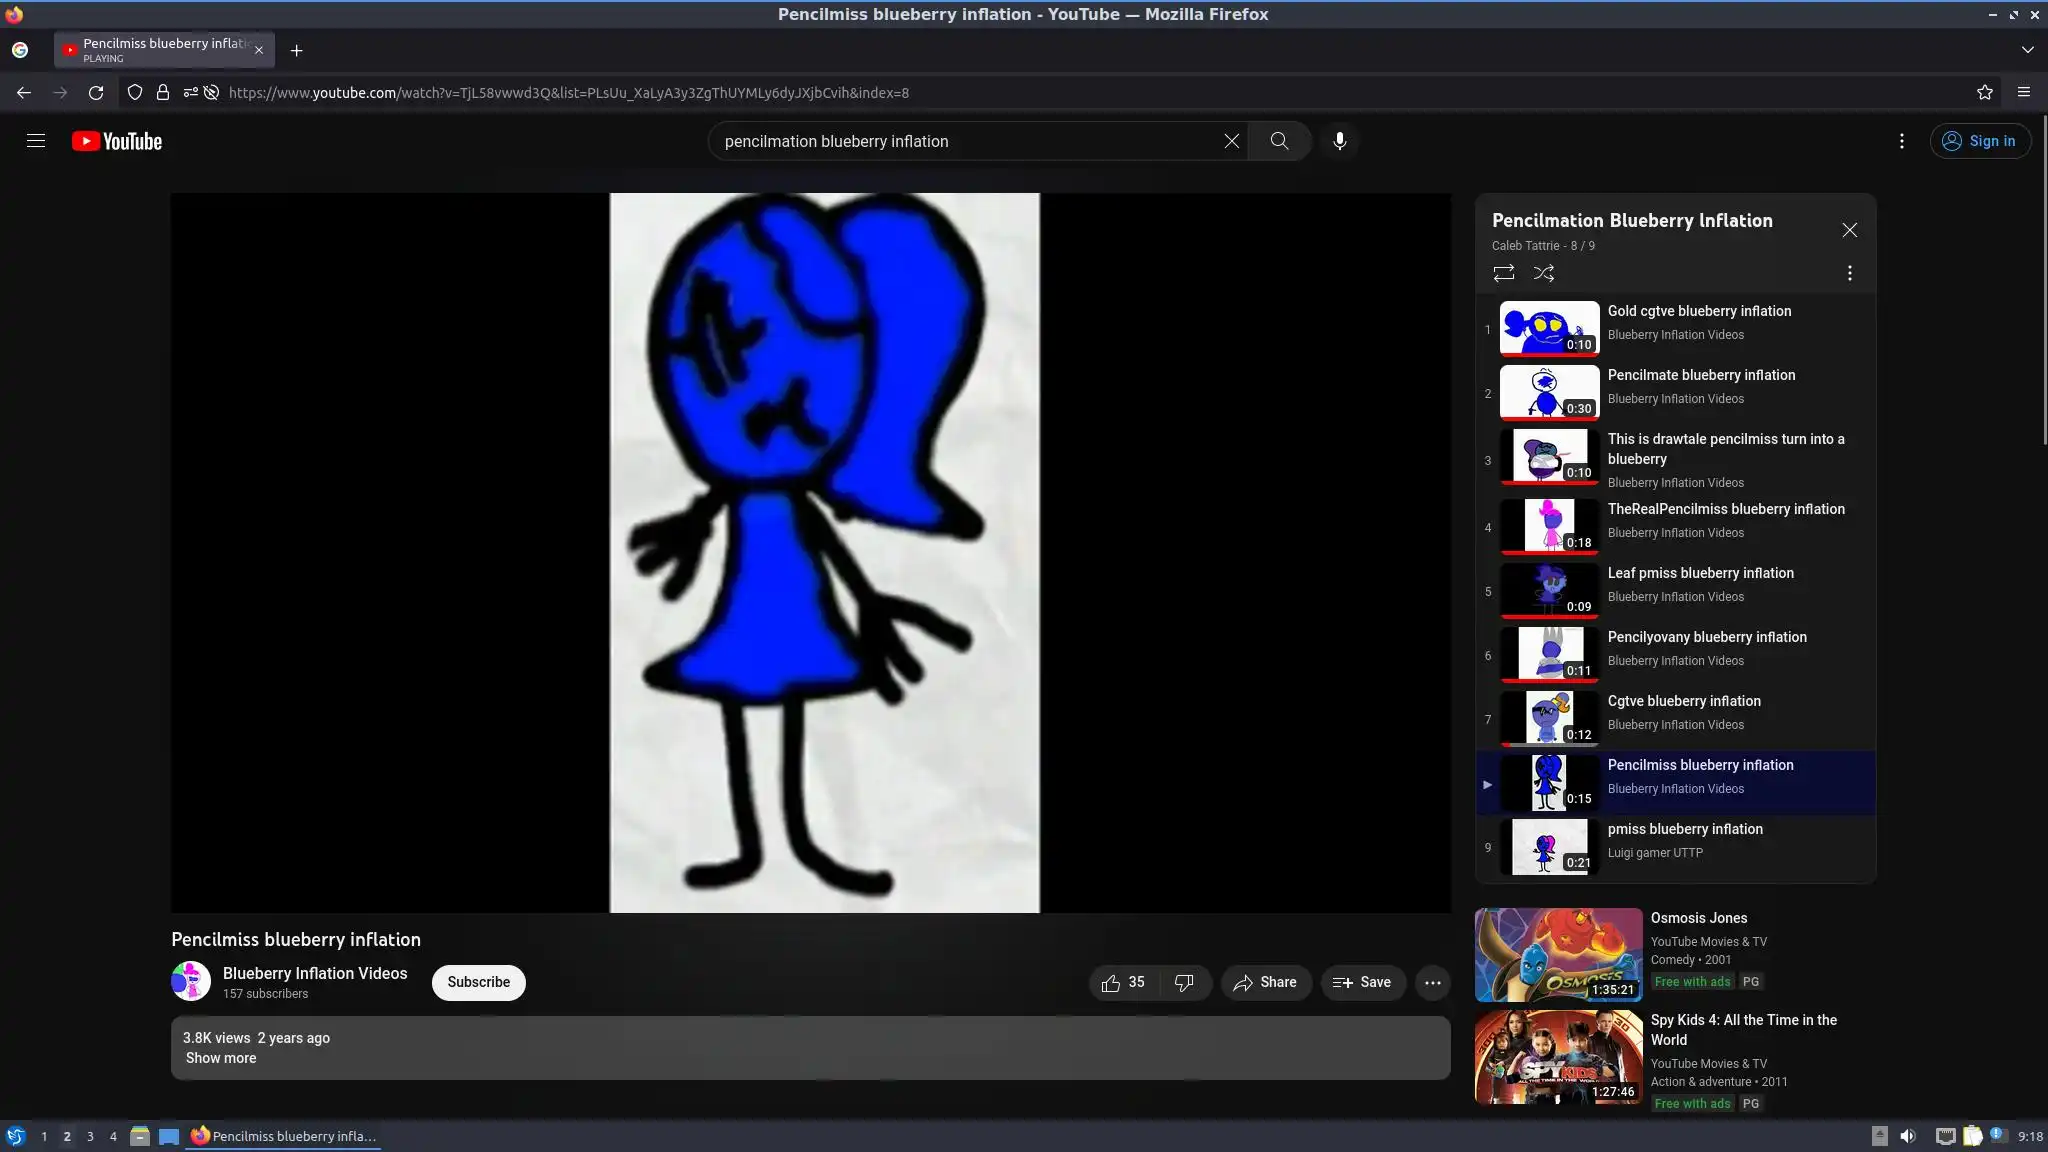Screen dimensions: 2048x1152
Task: Click the search magnifier button
Action: (x=1279, y=141)
